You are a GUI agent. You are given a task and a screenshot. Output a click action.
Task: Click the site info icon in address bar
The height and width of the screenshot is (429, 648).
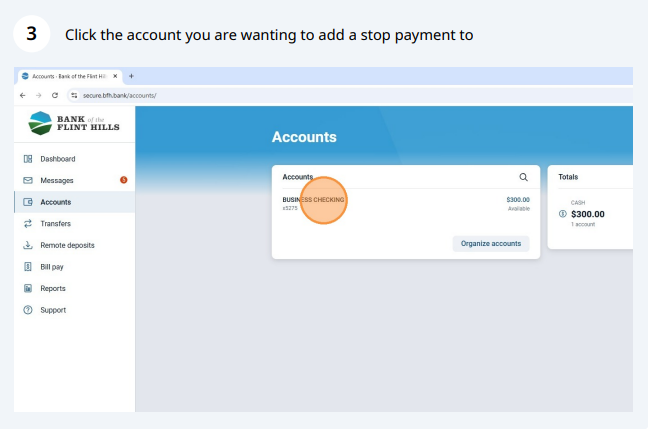click(74, 95)
